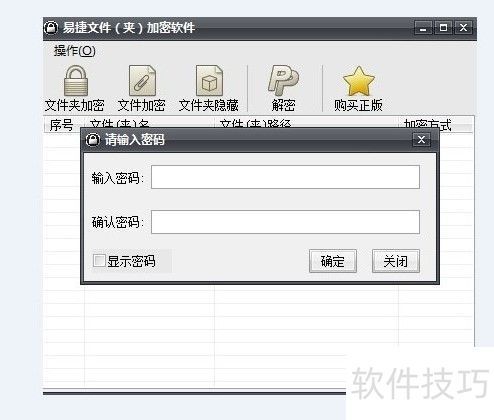Image resolution: width=494 pixels, height=420 pixels.
Task: Open the 文件夹隐藏 box icon
Action: click(209, 80)
